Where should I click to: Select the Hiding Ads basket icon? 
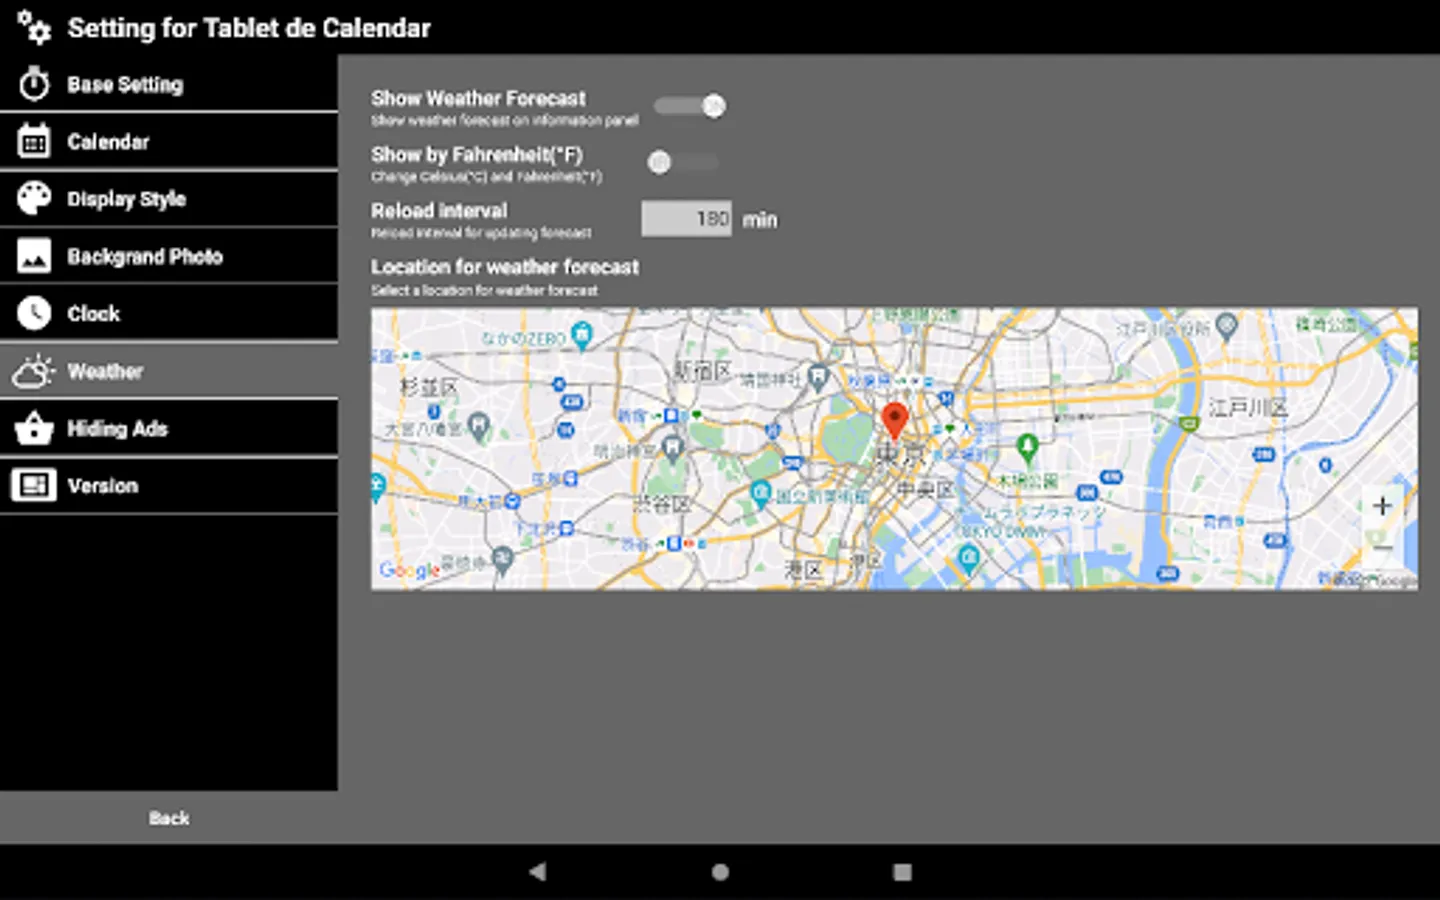[x=35, y=428]
